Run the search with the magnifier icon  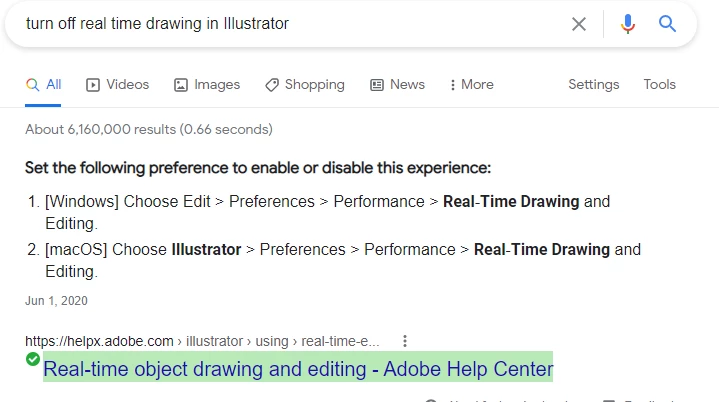pos(667,23)
